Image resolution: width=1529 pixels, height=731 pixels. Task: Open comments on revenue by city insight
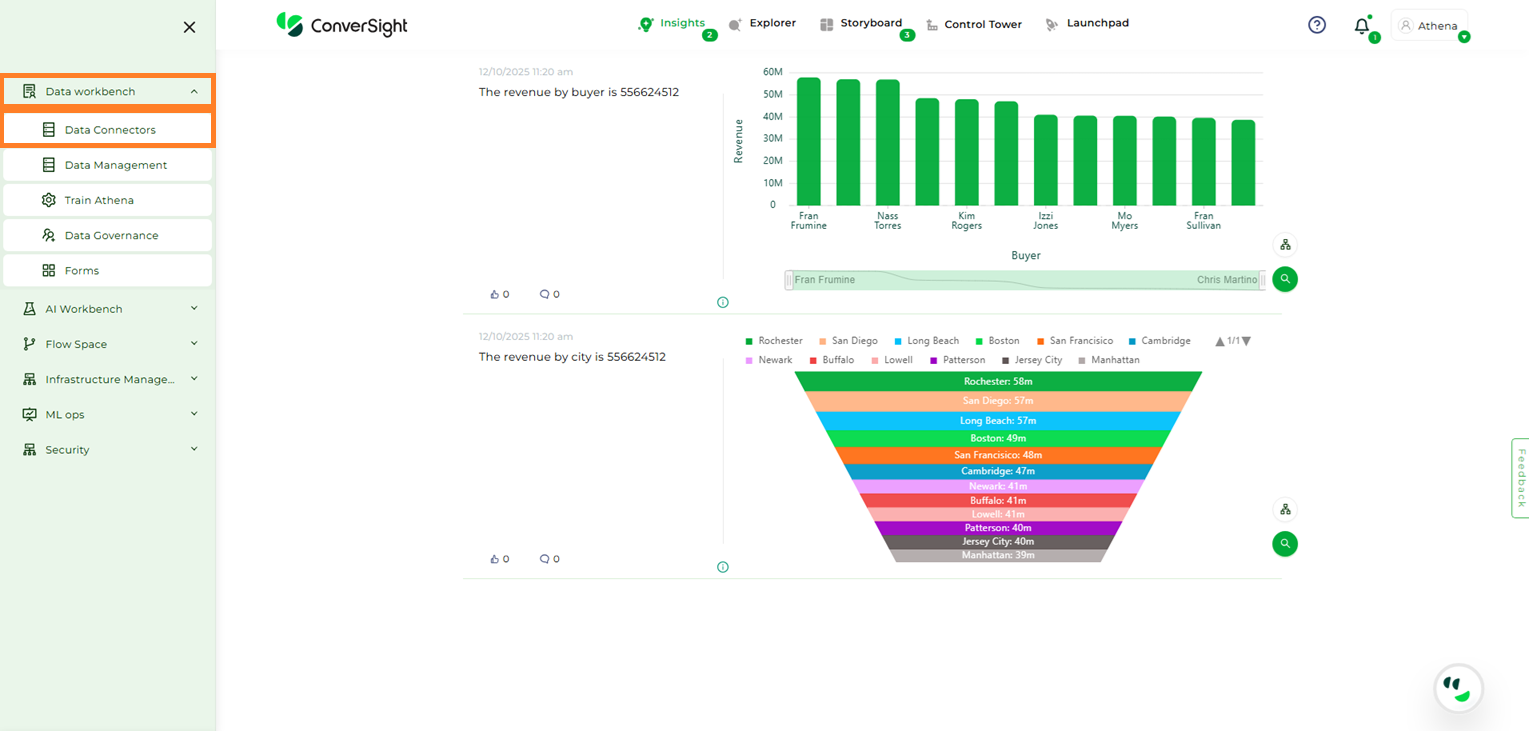[545, 559]
